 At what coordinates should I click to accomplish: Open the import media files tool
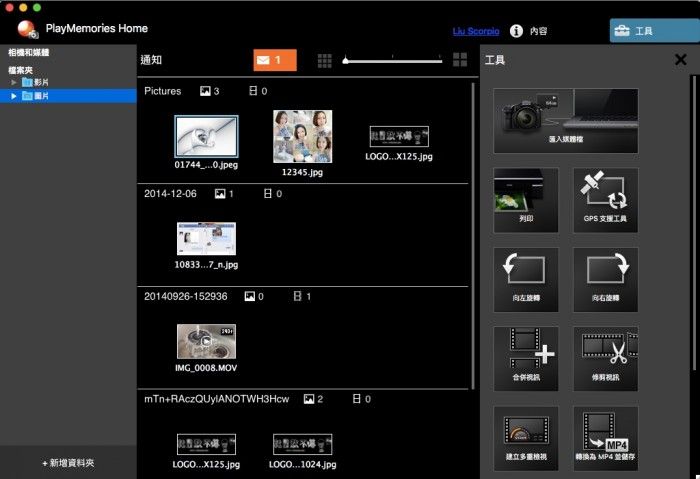565,121
